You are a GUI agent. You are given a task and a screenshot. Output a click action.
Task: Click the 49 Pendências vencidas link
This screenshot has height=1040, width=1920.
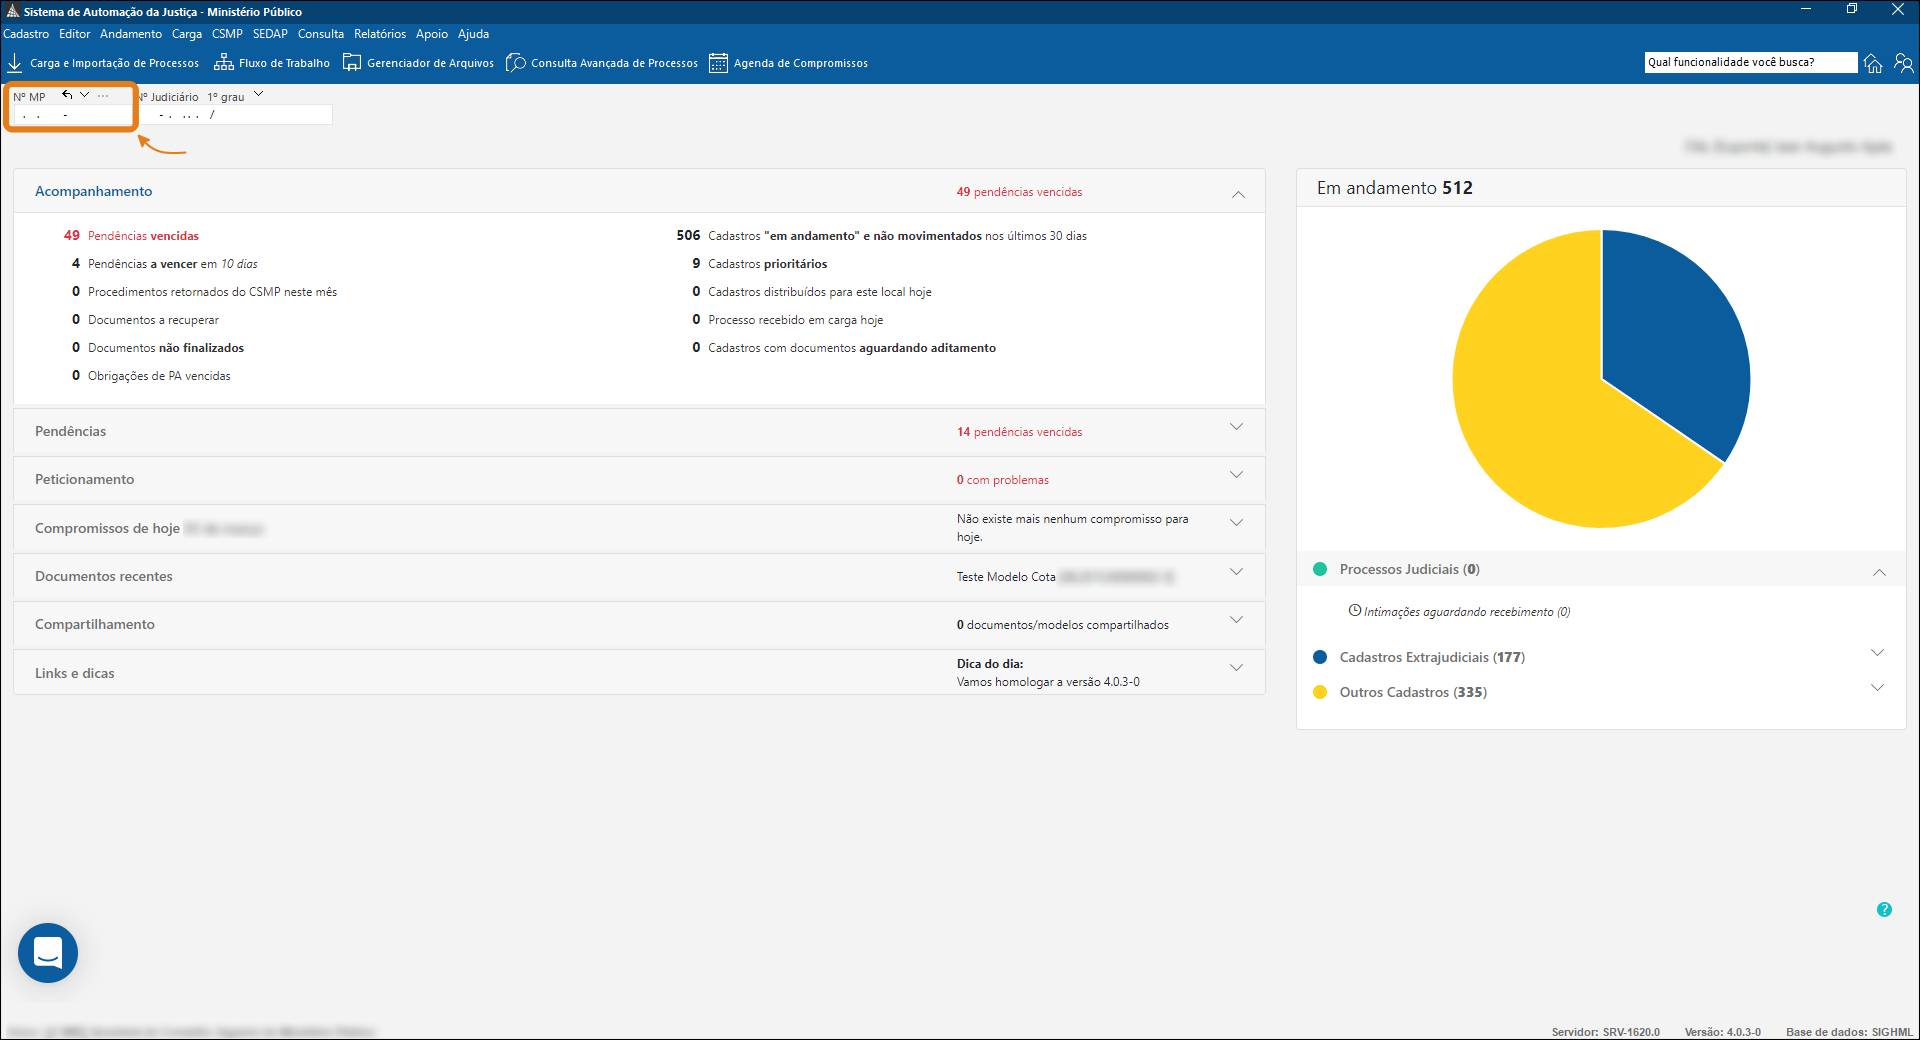point(132,236)
